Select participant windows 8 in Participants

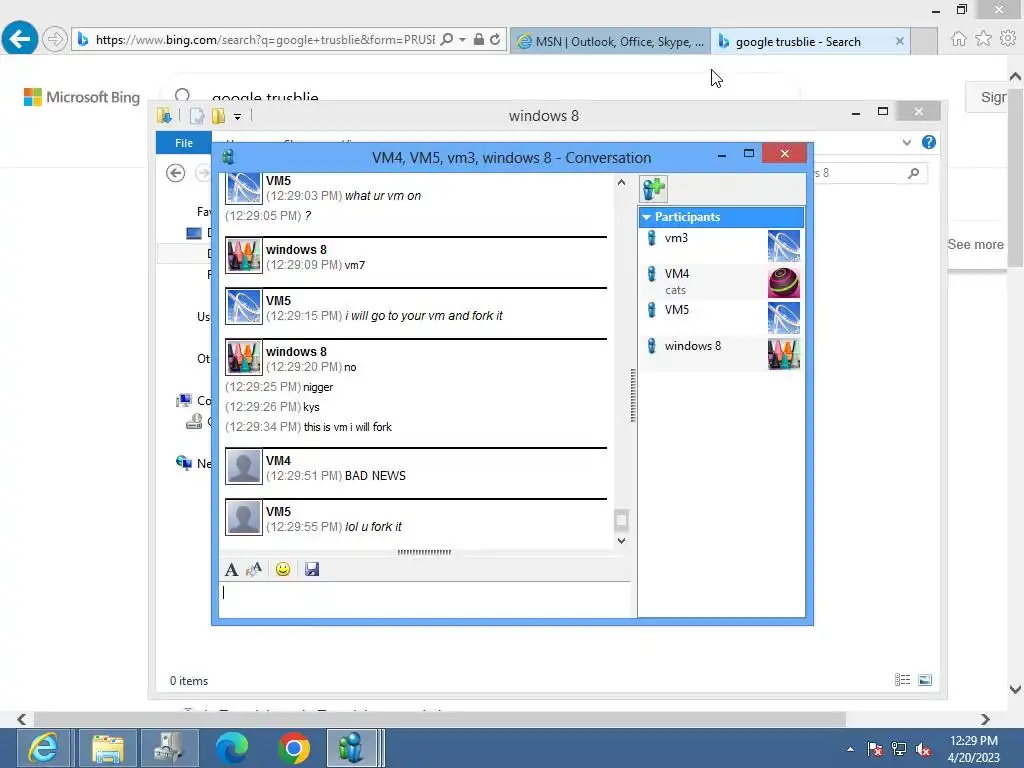click(721, 353)
